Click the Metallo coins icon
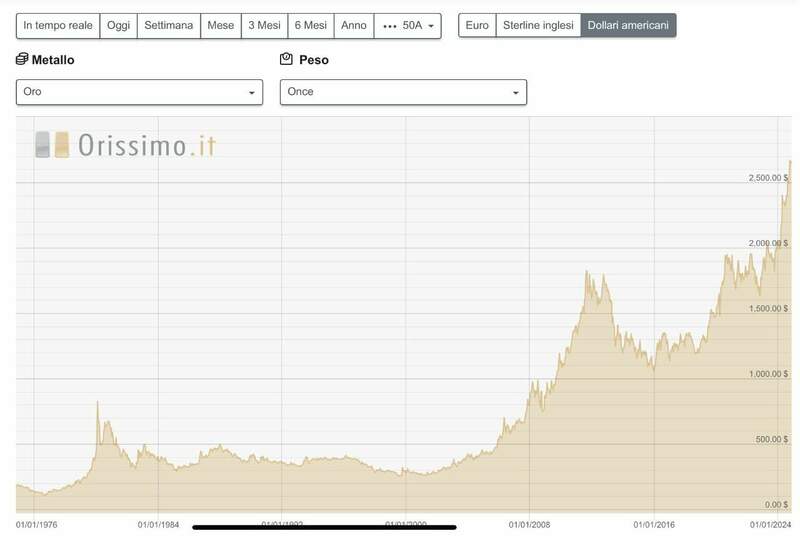Image resolution: width=800 pixels, height=536 pixels. click(22, 60)
